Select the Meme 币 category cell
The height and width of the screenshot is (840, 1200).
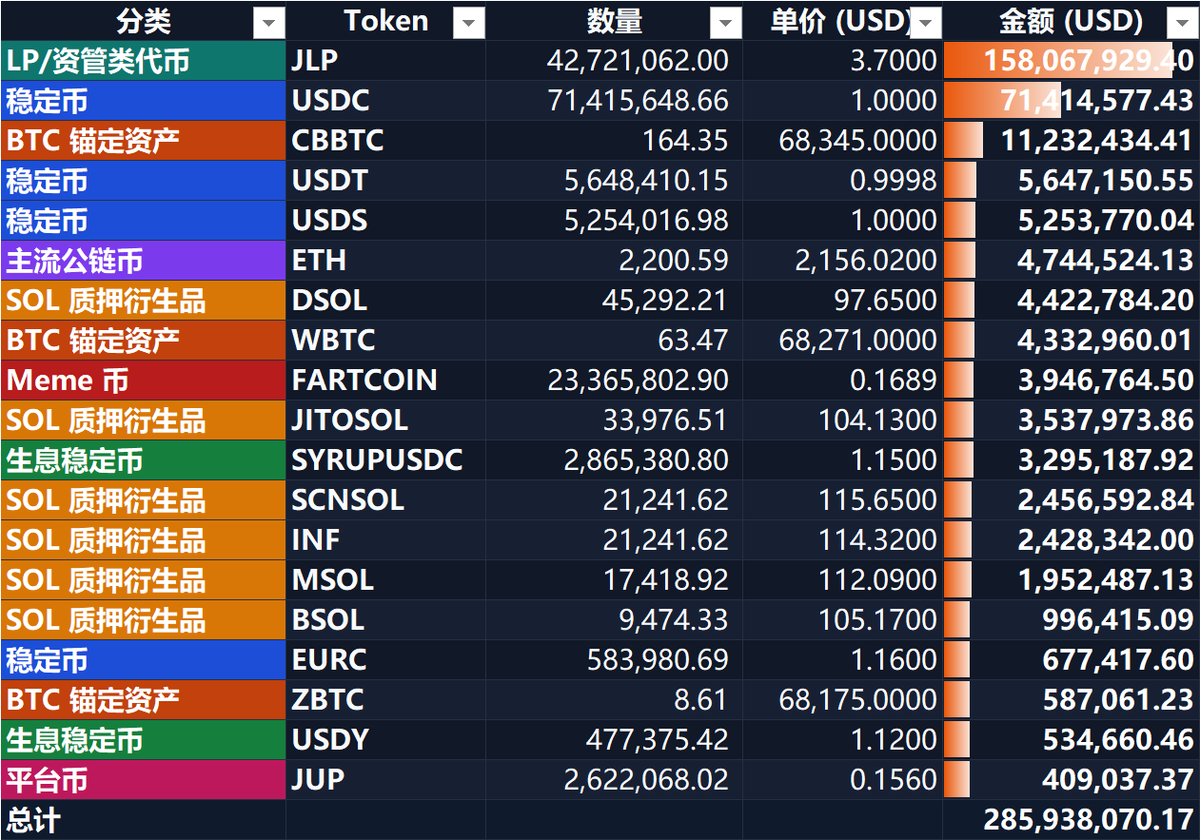pos(143,380)
